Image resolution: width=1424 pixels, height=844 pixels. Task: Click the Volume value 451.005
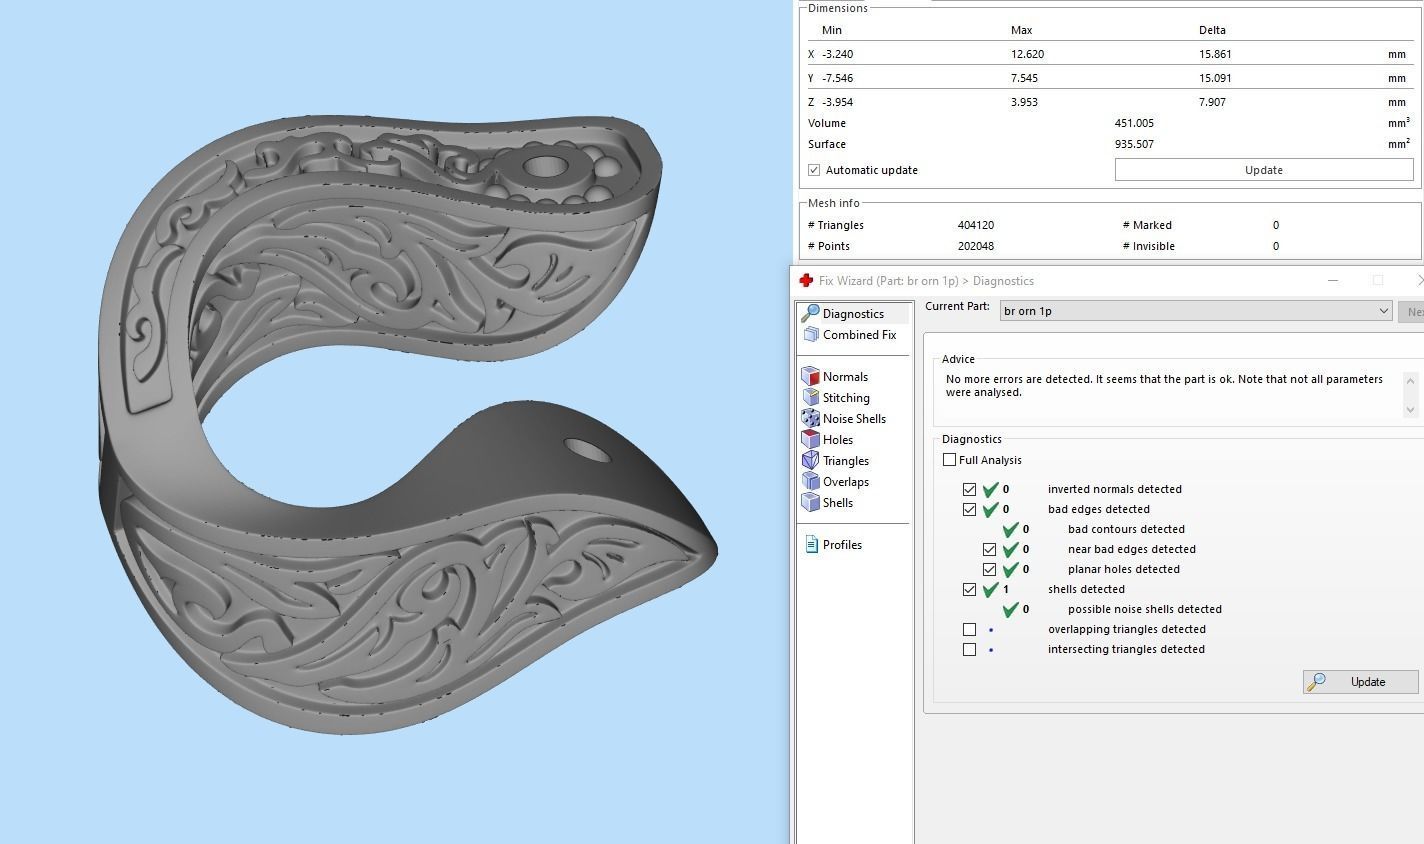point(1134,123)
